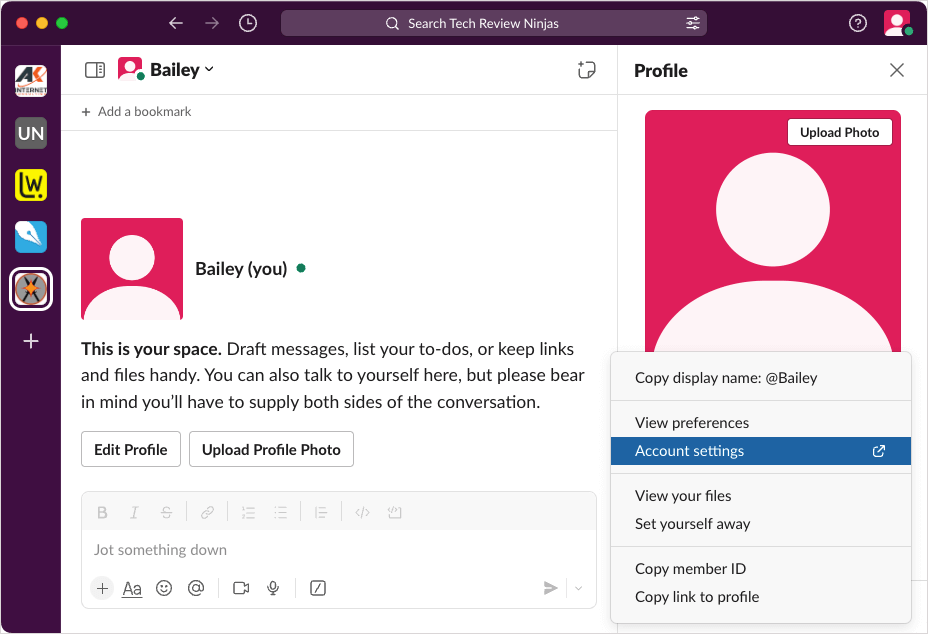
Task: Click Upload Profile Photo button
Action: tap(271, 450)
